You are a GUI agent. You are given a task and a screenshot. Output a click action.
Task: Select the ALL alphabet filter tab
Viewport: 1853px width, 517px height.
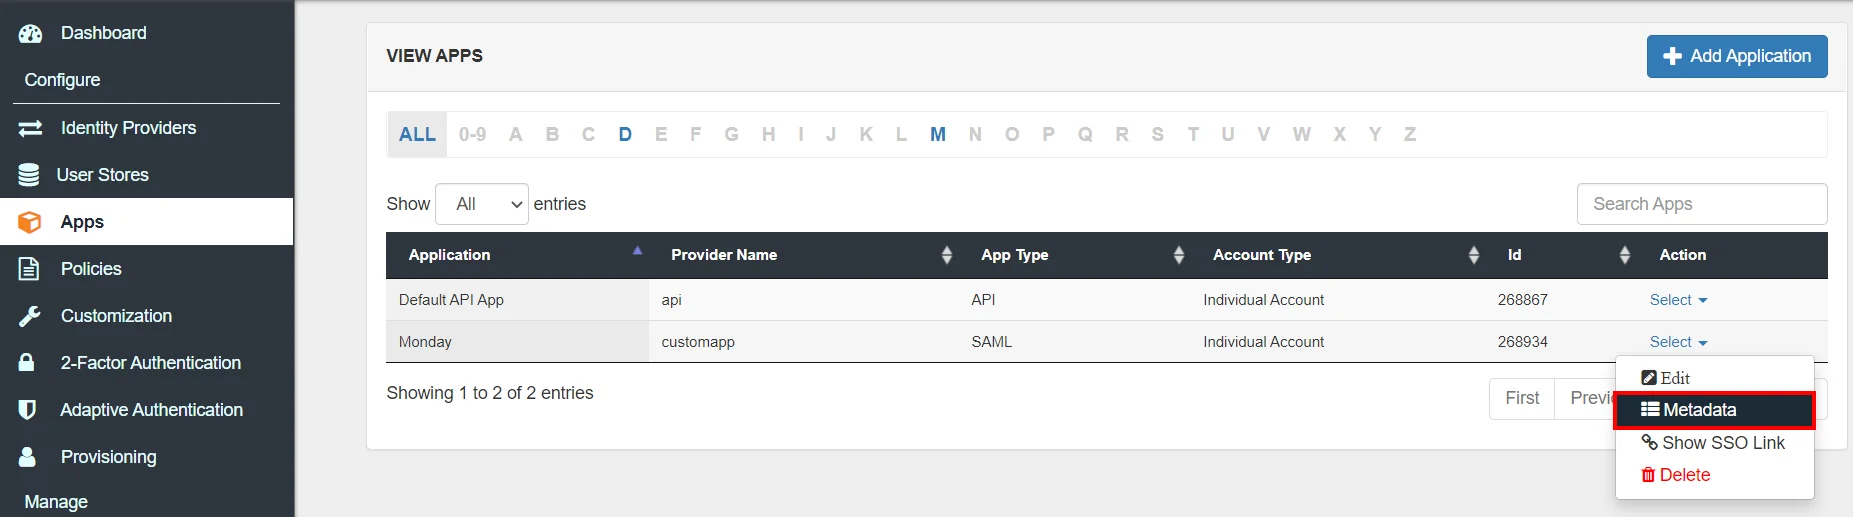[417, 134]
